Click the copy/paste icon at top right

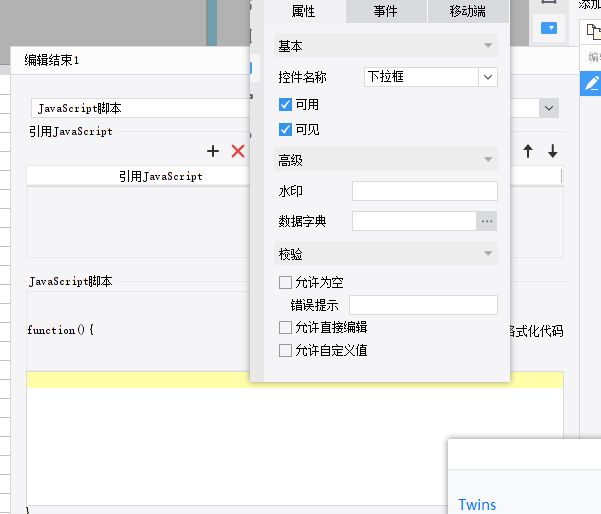pyautogui.click(x=593, y=31)
